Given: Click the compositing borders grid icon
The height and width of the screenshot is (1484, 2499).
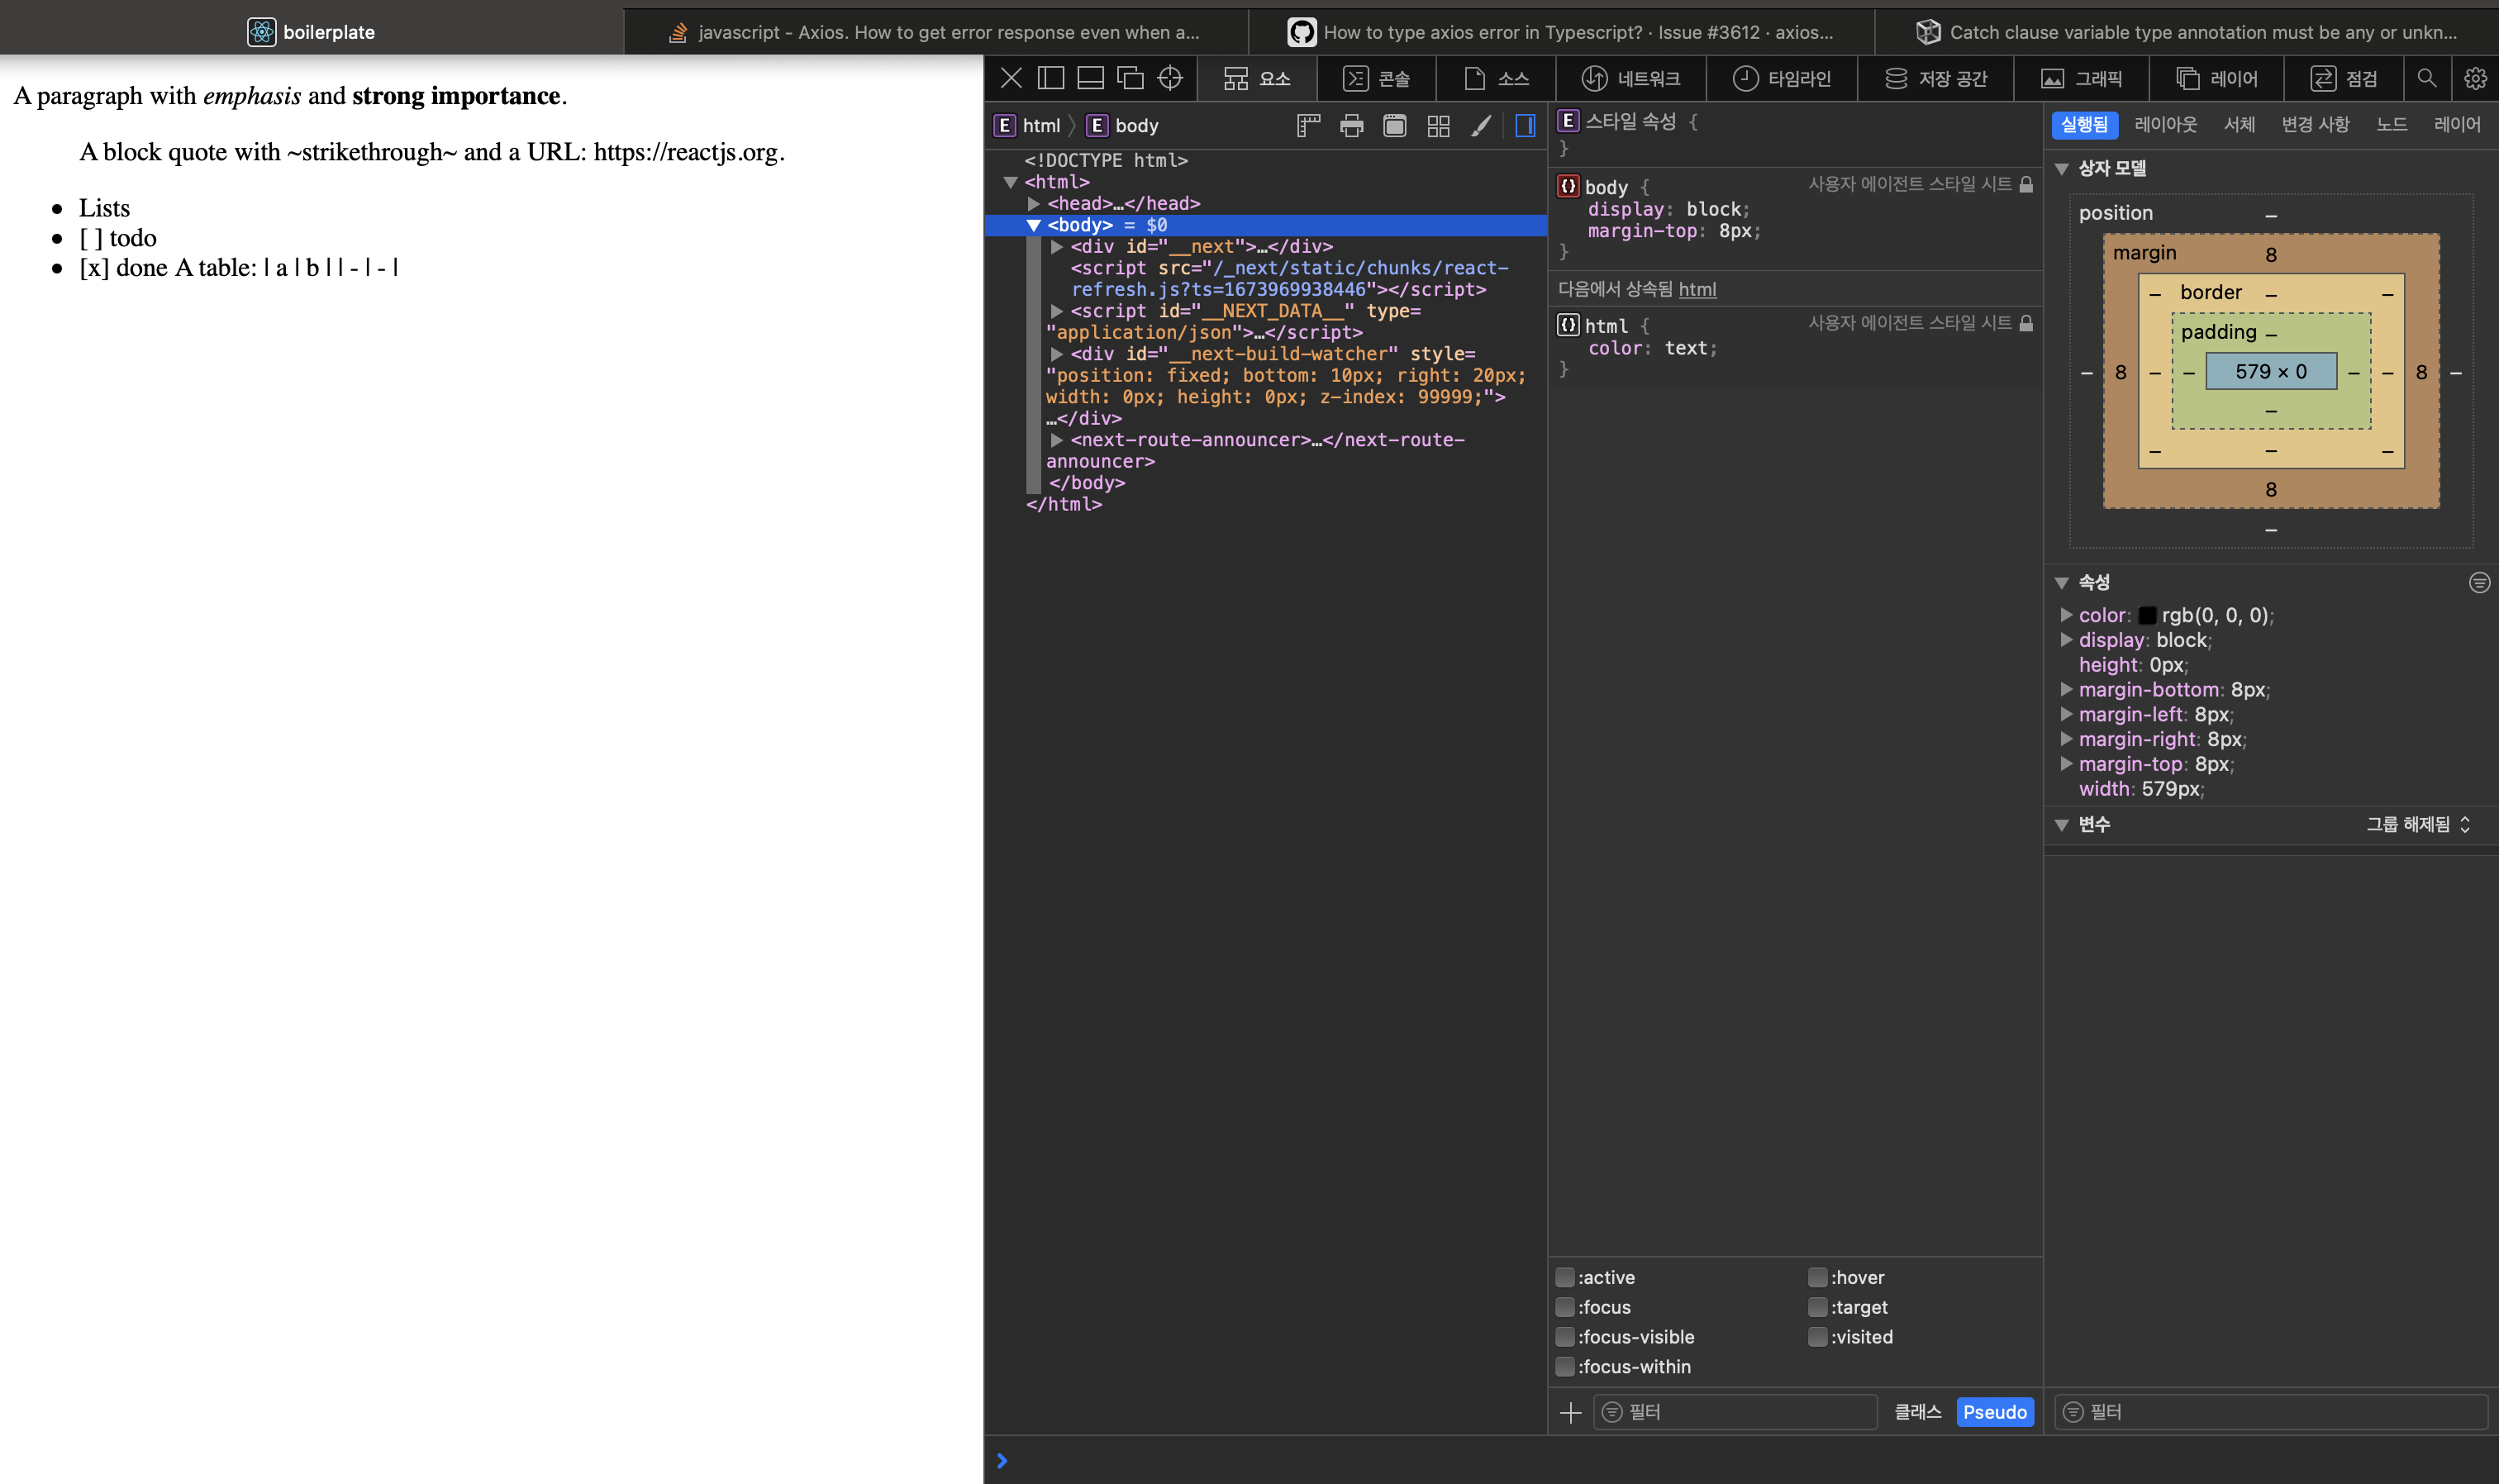Looking at the screenshot, I should (x=1438, y=125).
